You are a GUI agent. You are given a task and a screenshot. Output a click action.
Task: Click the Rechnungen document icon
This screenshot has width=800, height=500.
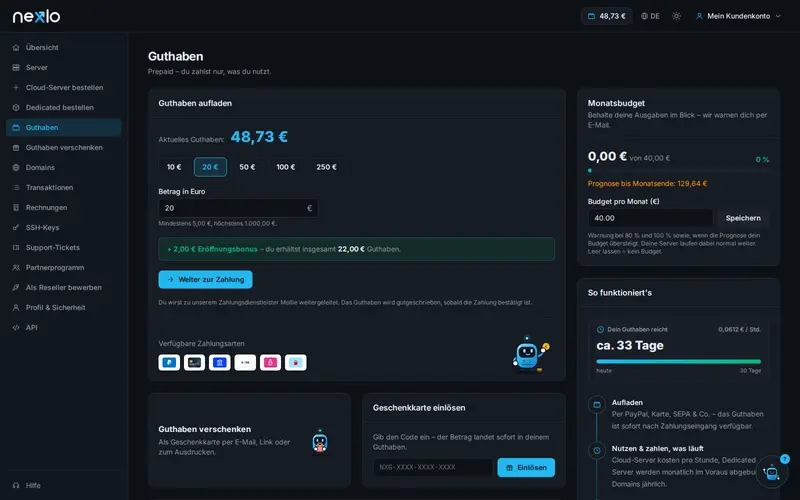coord(16,208)
